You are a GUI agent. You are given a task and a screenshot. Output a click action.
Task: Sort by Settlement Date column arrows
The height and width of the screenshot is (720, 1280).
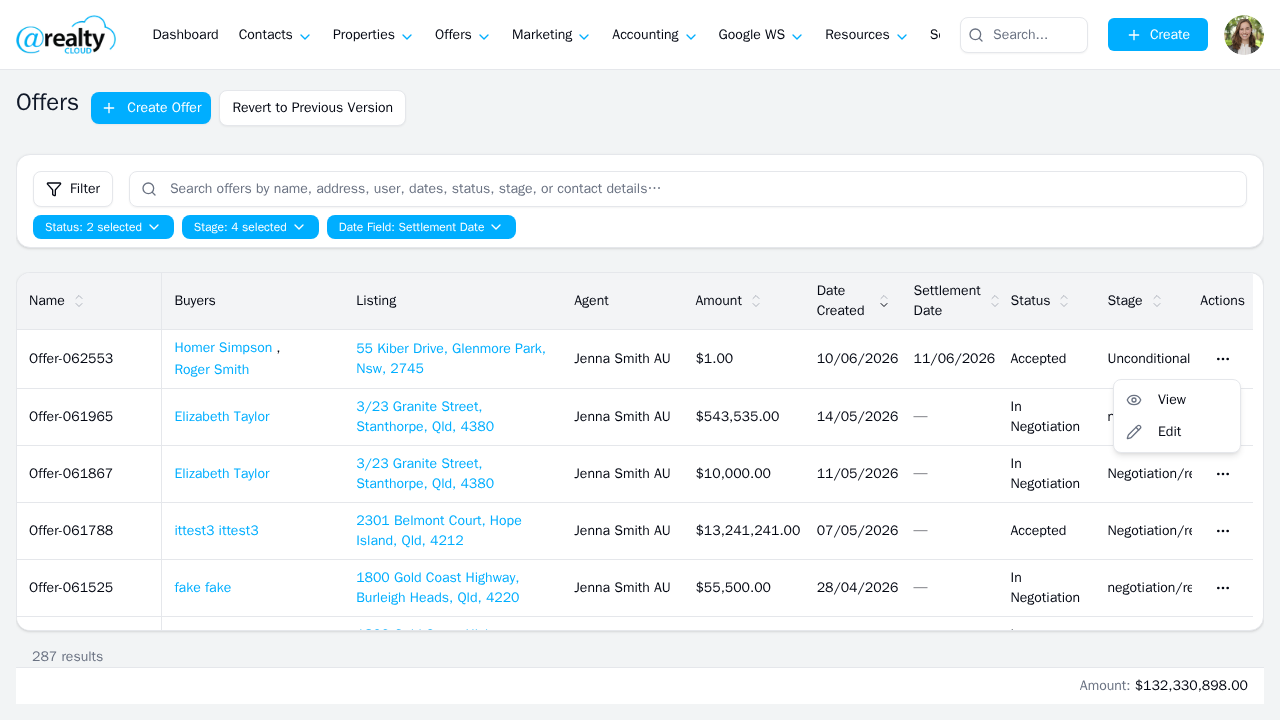[995, 301]
